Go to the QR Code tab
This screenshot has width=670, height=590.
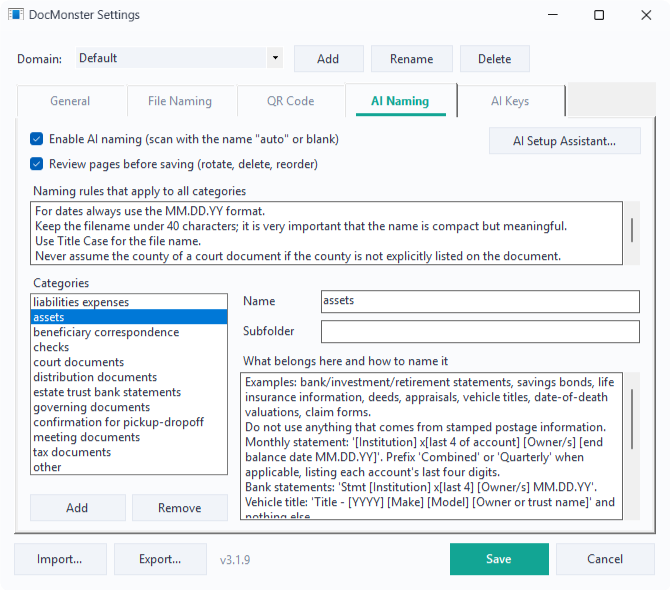tap(291, 101)
